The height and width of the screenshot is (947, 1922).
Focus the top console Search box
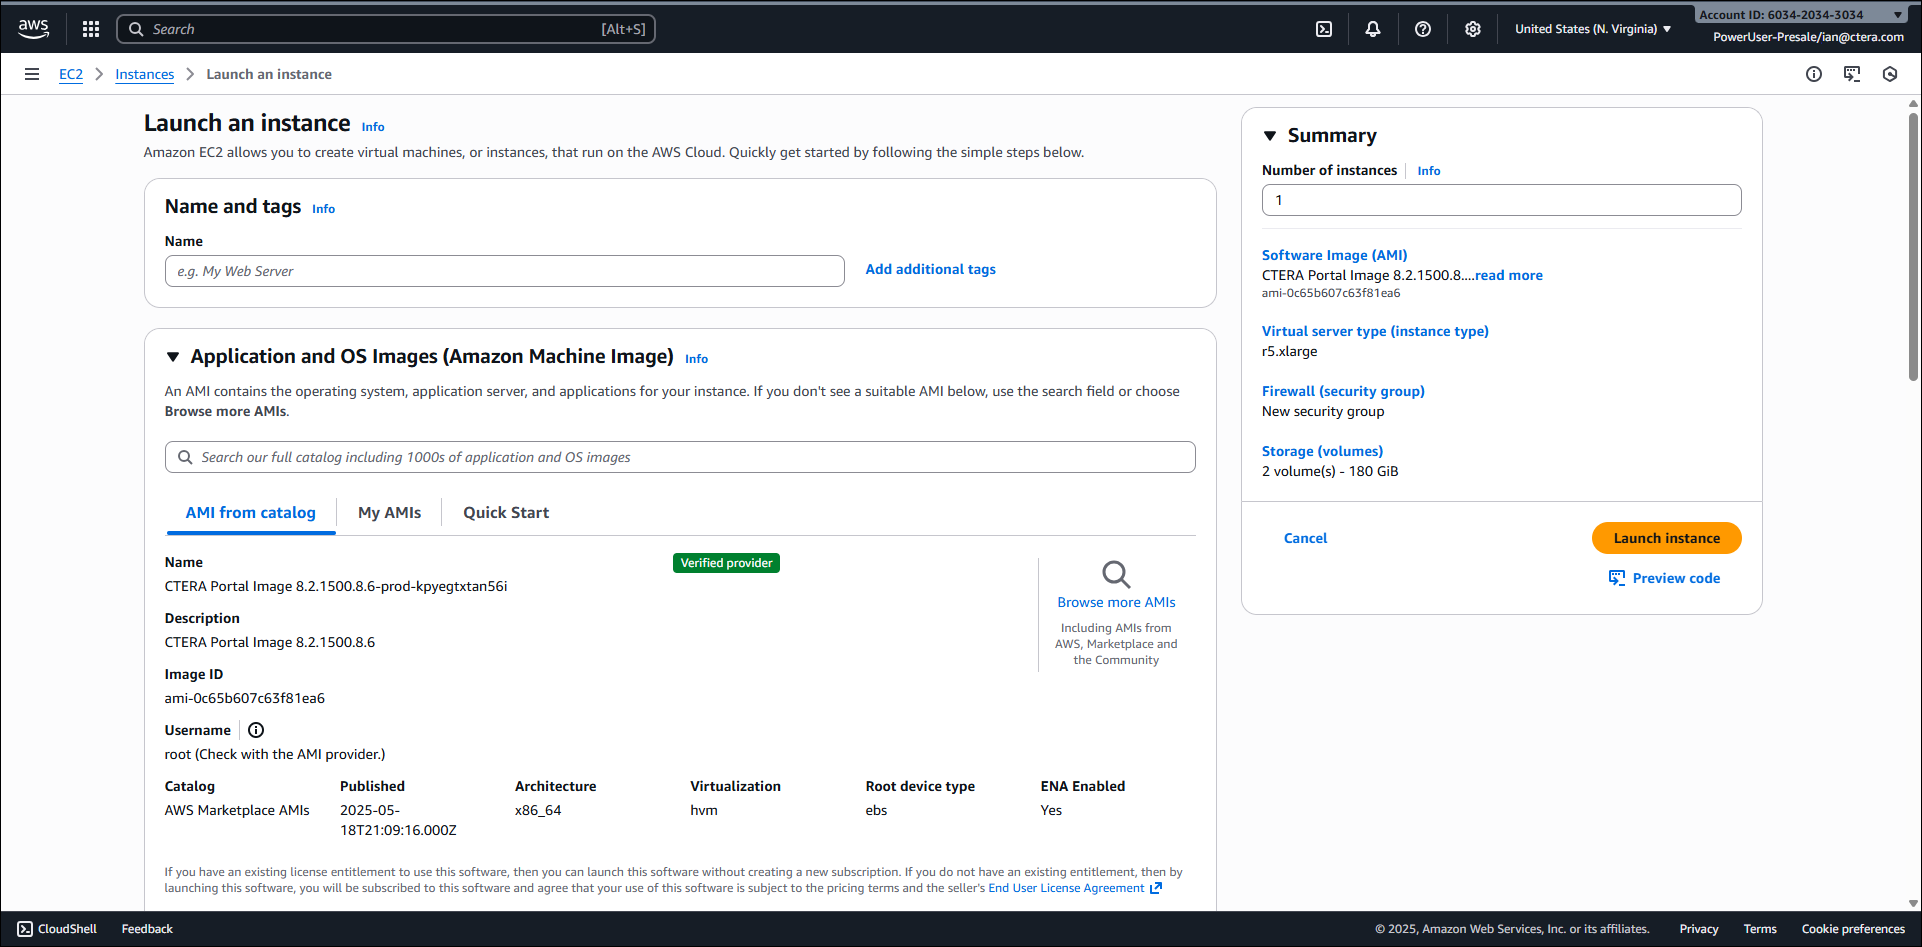(x=386, y=29)
